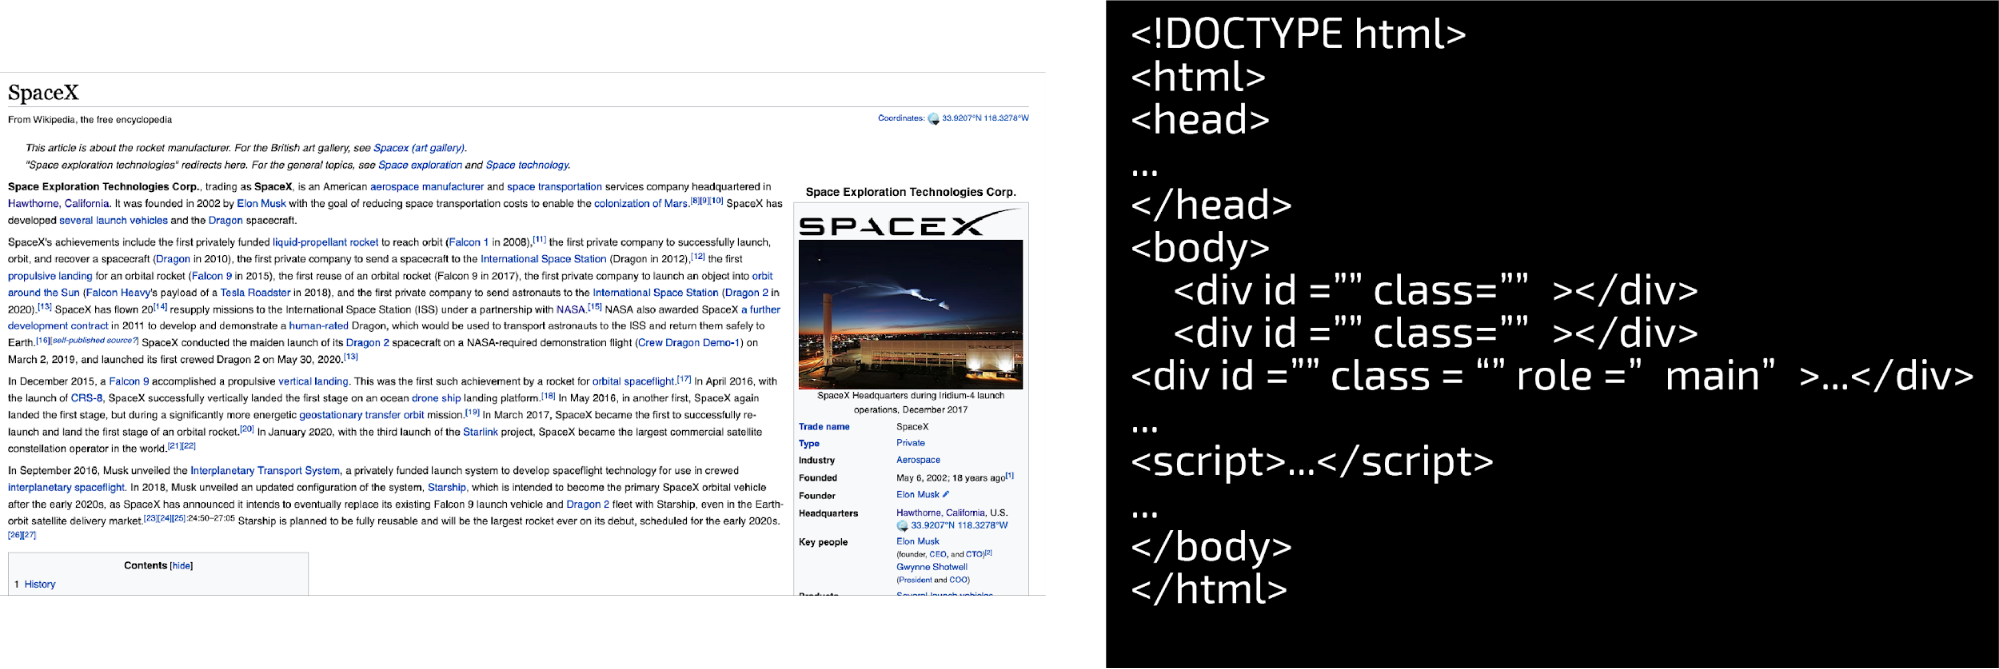Click the '<!DOCTYPE html>' code line

pos(1298,35)
